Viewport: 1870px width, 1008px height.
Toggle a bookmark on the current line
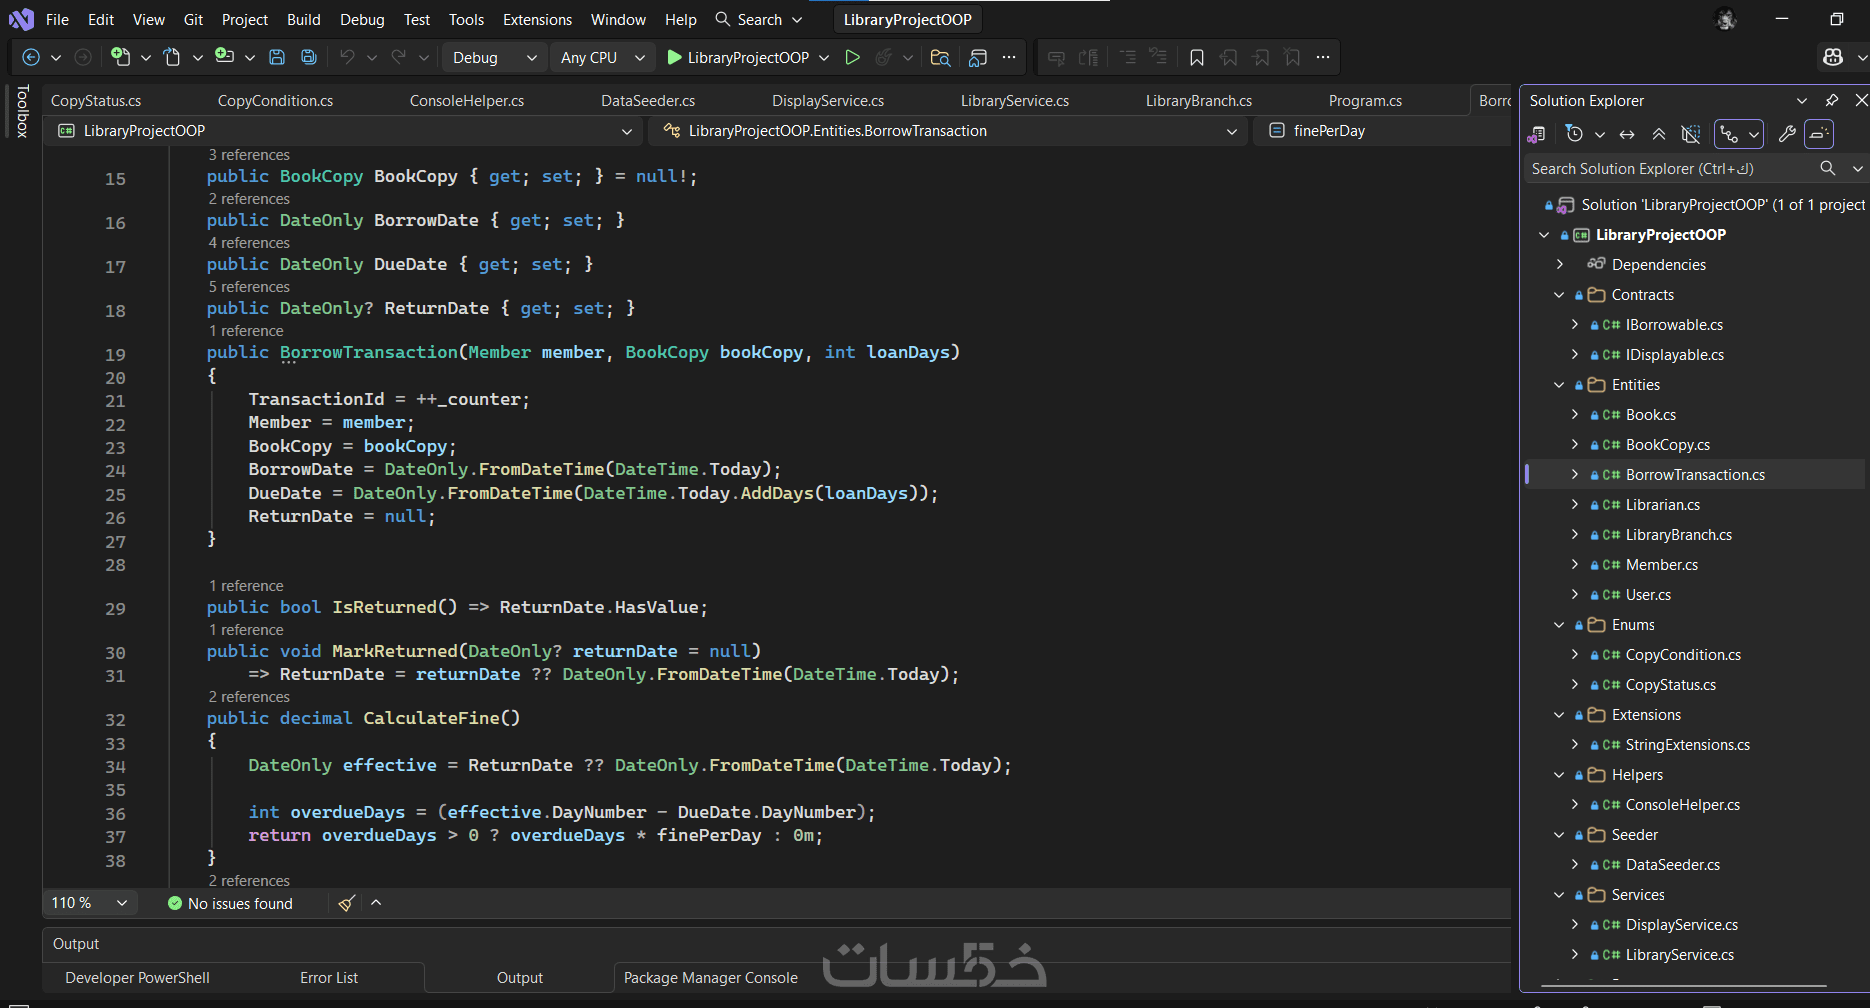[x=1197, y=58]
